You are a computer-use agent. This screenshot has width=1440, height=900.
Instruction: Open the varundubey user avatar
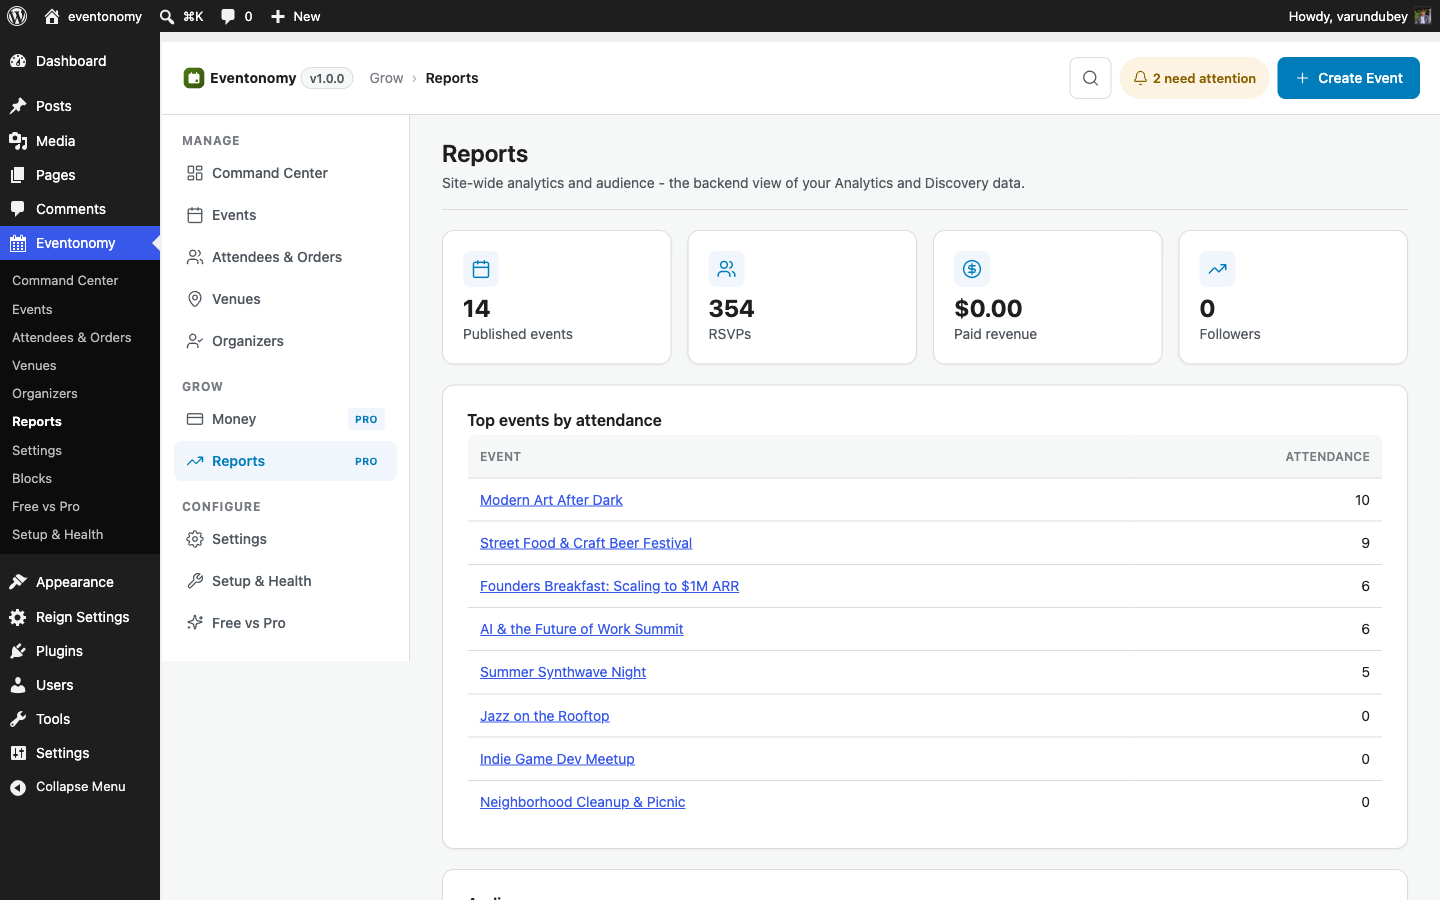[1423, 16]
